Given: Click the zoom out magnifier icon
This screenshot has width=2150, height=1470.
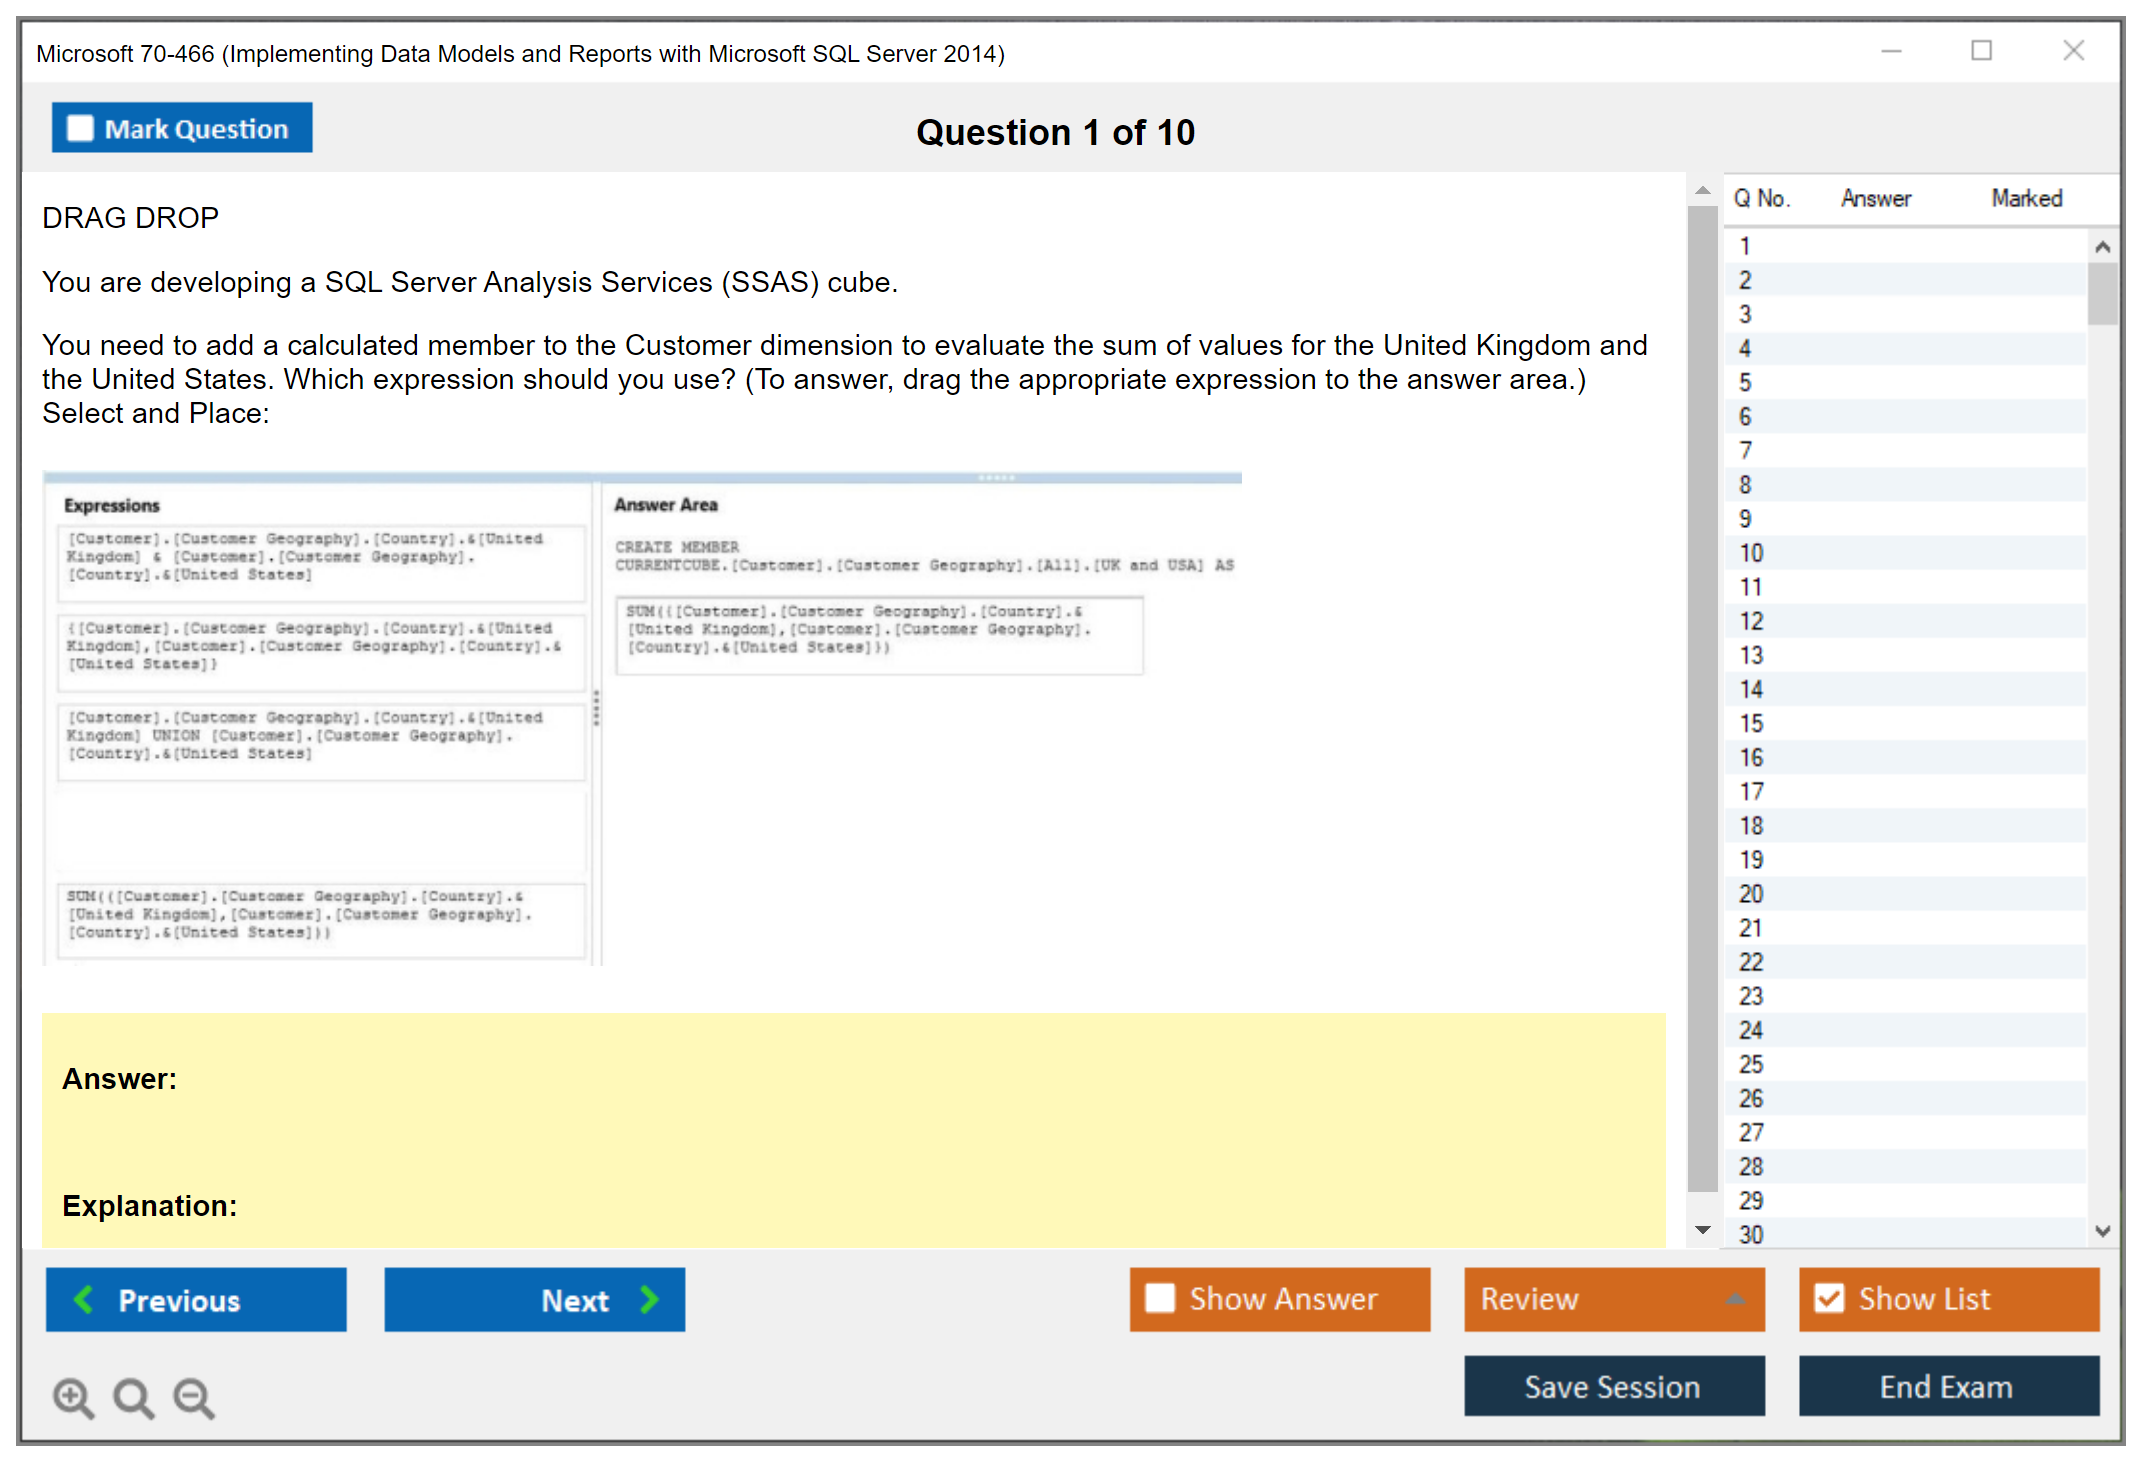Looking at the screenshot, I should [193, 1397].
